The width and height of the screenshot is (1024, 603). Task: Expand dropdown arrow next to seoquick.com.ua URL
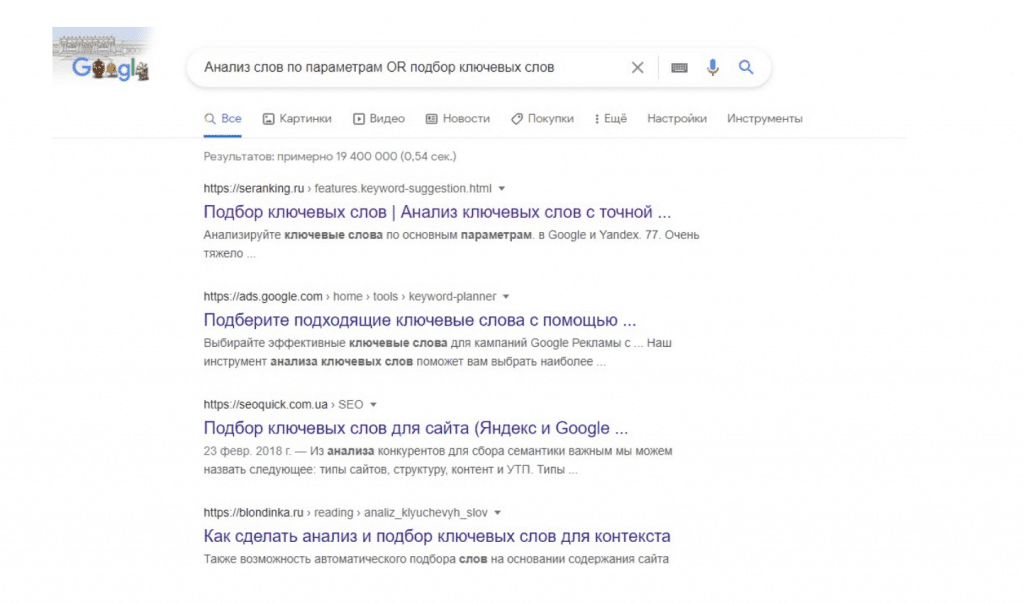[x=373, y=405]
